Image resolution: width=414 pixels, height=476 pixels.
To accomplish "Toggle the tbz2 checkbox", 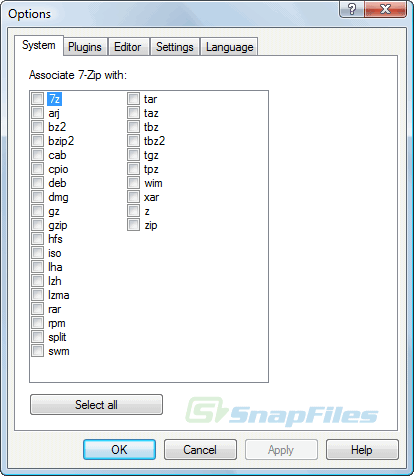I will 133,141.
